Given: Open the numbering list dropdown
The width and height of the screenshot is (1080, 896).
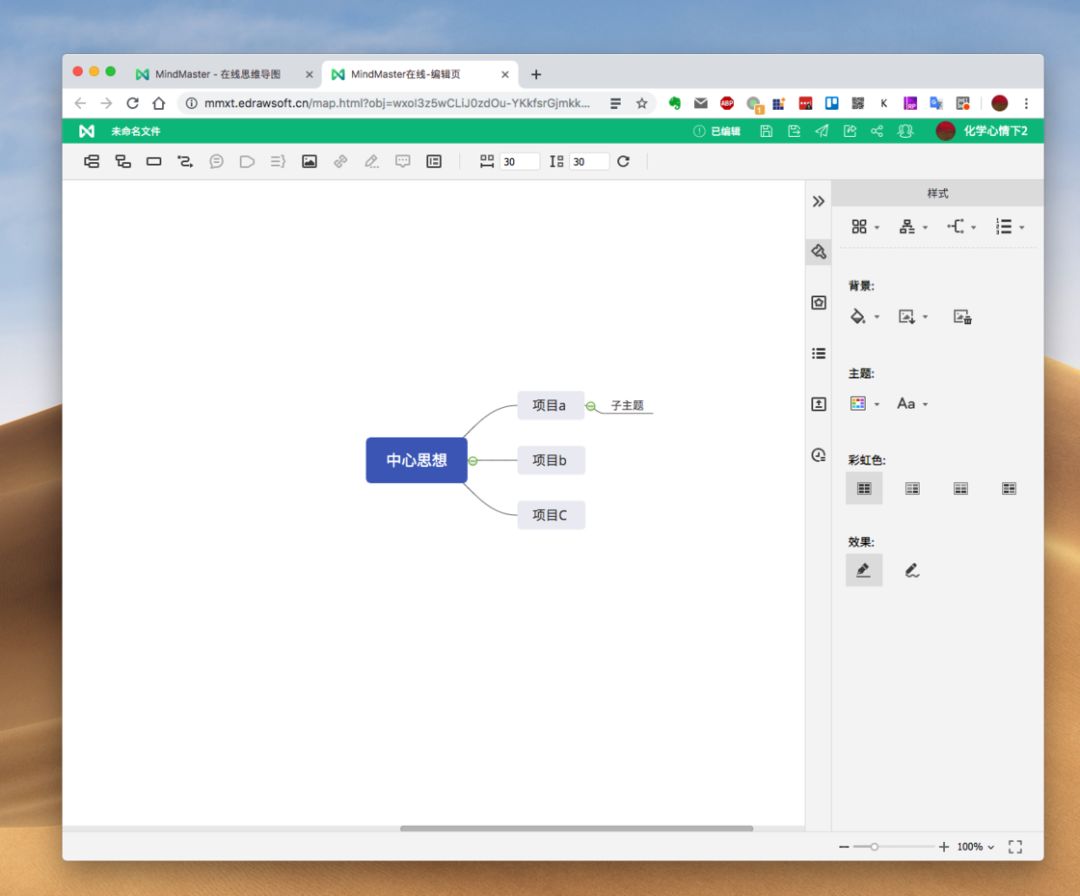Looking at the screenshot, I should [x=1010, y=227].
